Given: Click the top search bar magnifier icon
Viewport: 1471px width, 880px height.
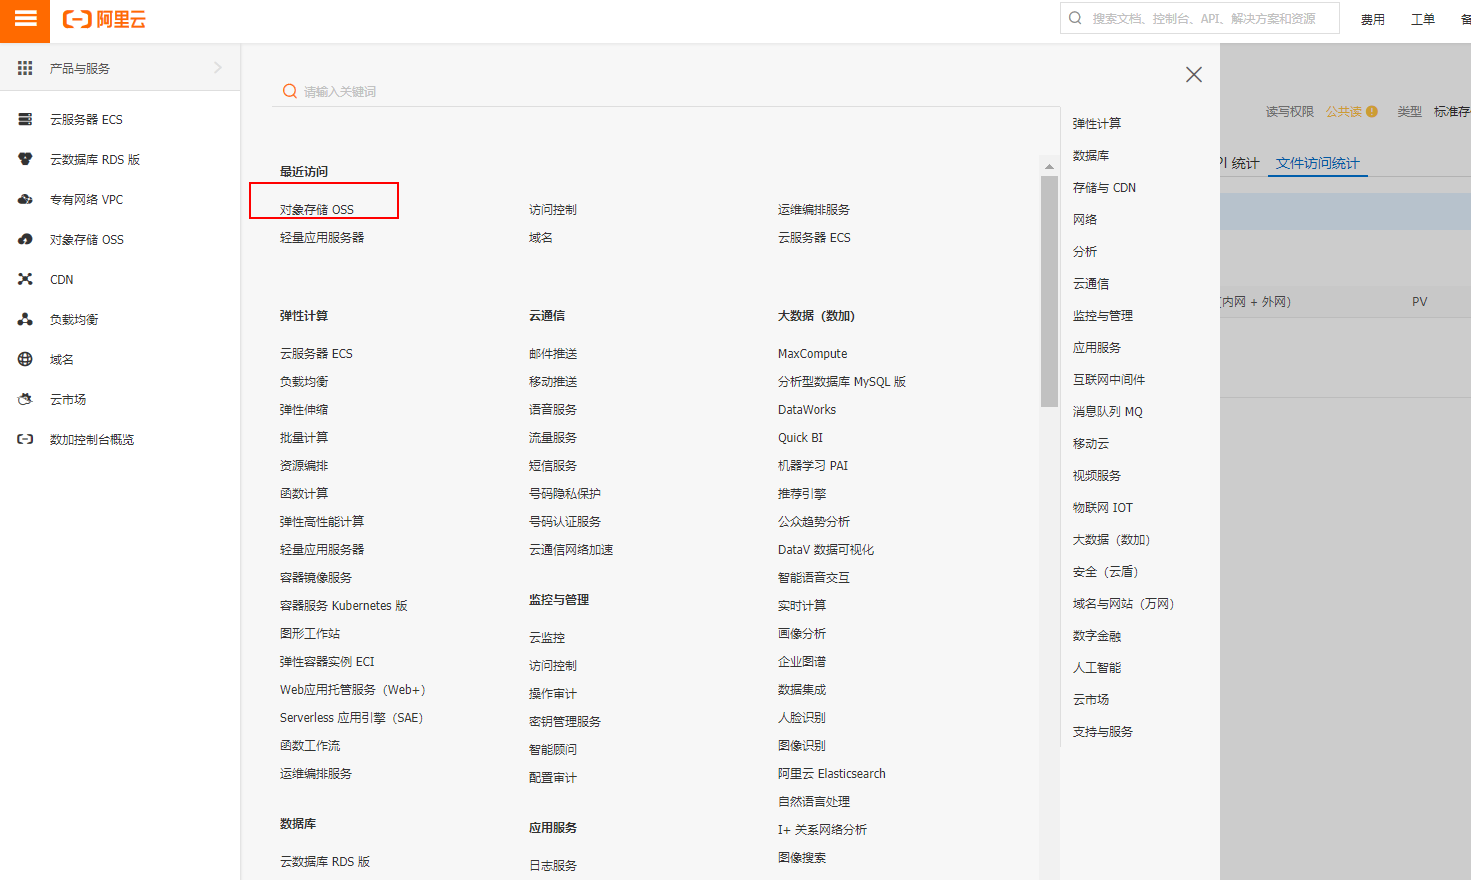Looking at the screenshot, I should (x=1075, y=18).
